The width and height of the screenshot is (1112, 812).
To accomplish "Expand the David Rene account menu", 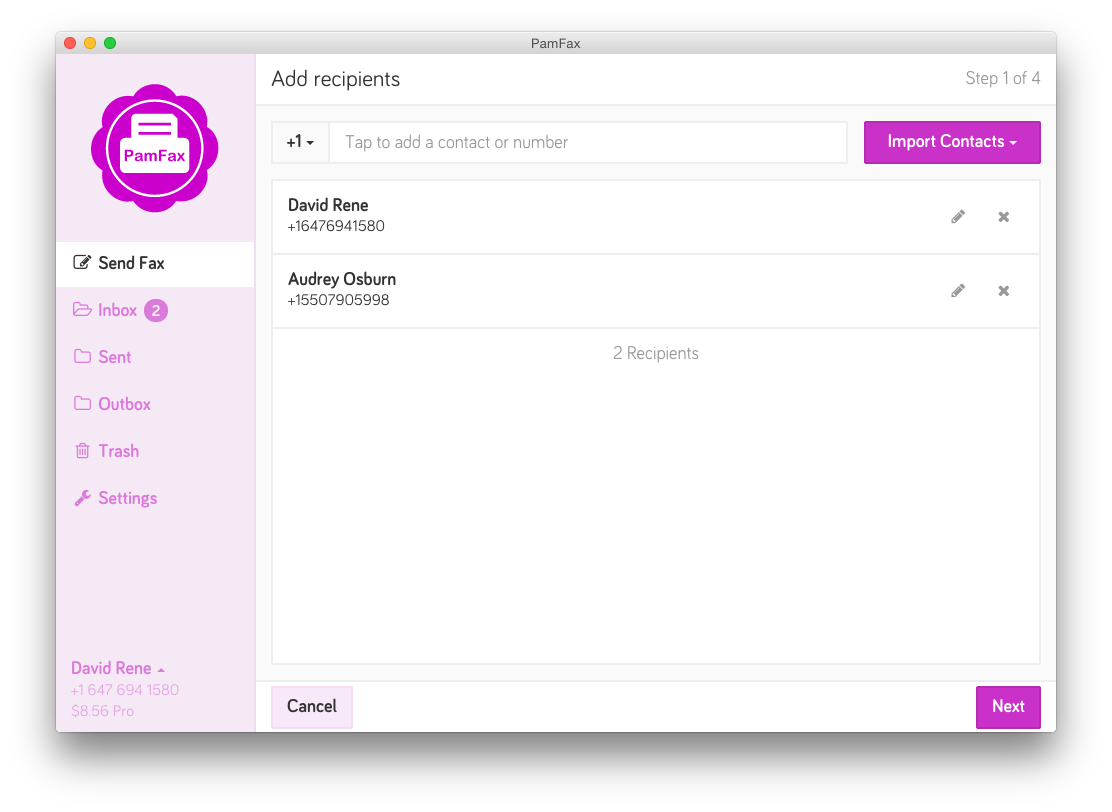I will click(x=118, y=669).
